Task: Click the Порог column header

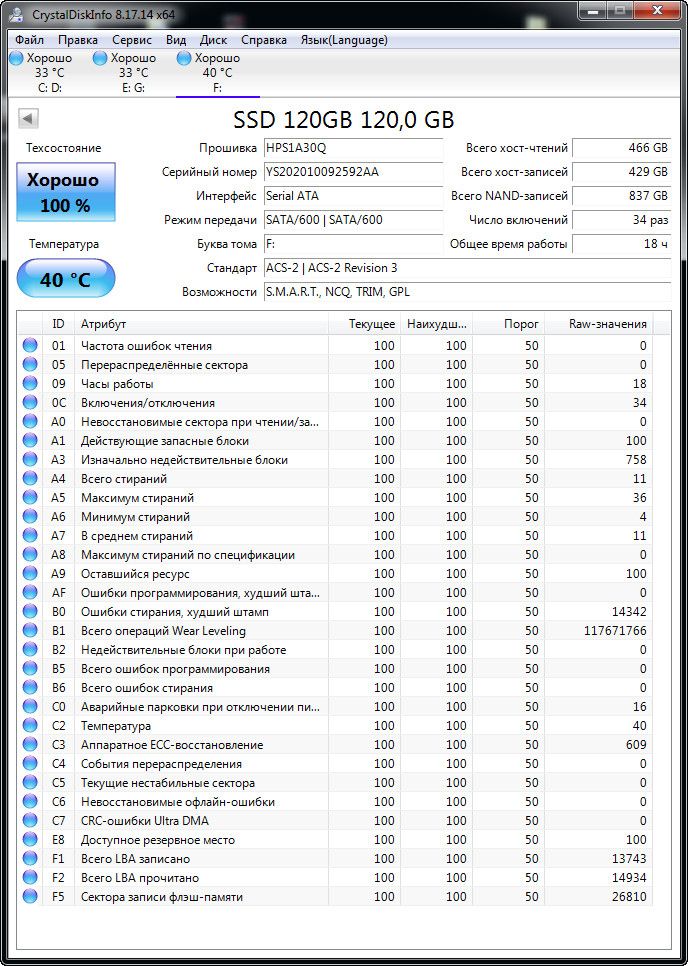Action: (508, 324)
